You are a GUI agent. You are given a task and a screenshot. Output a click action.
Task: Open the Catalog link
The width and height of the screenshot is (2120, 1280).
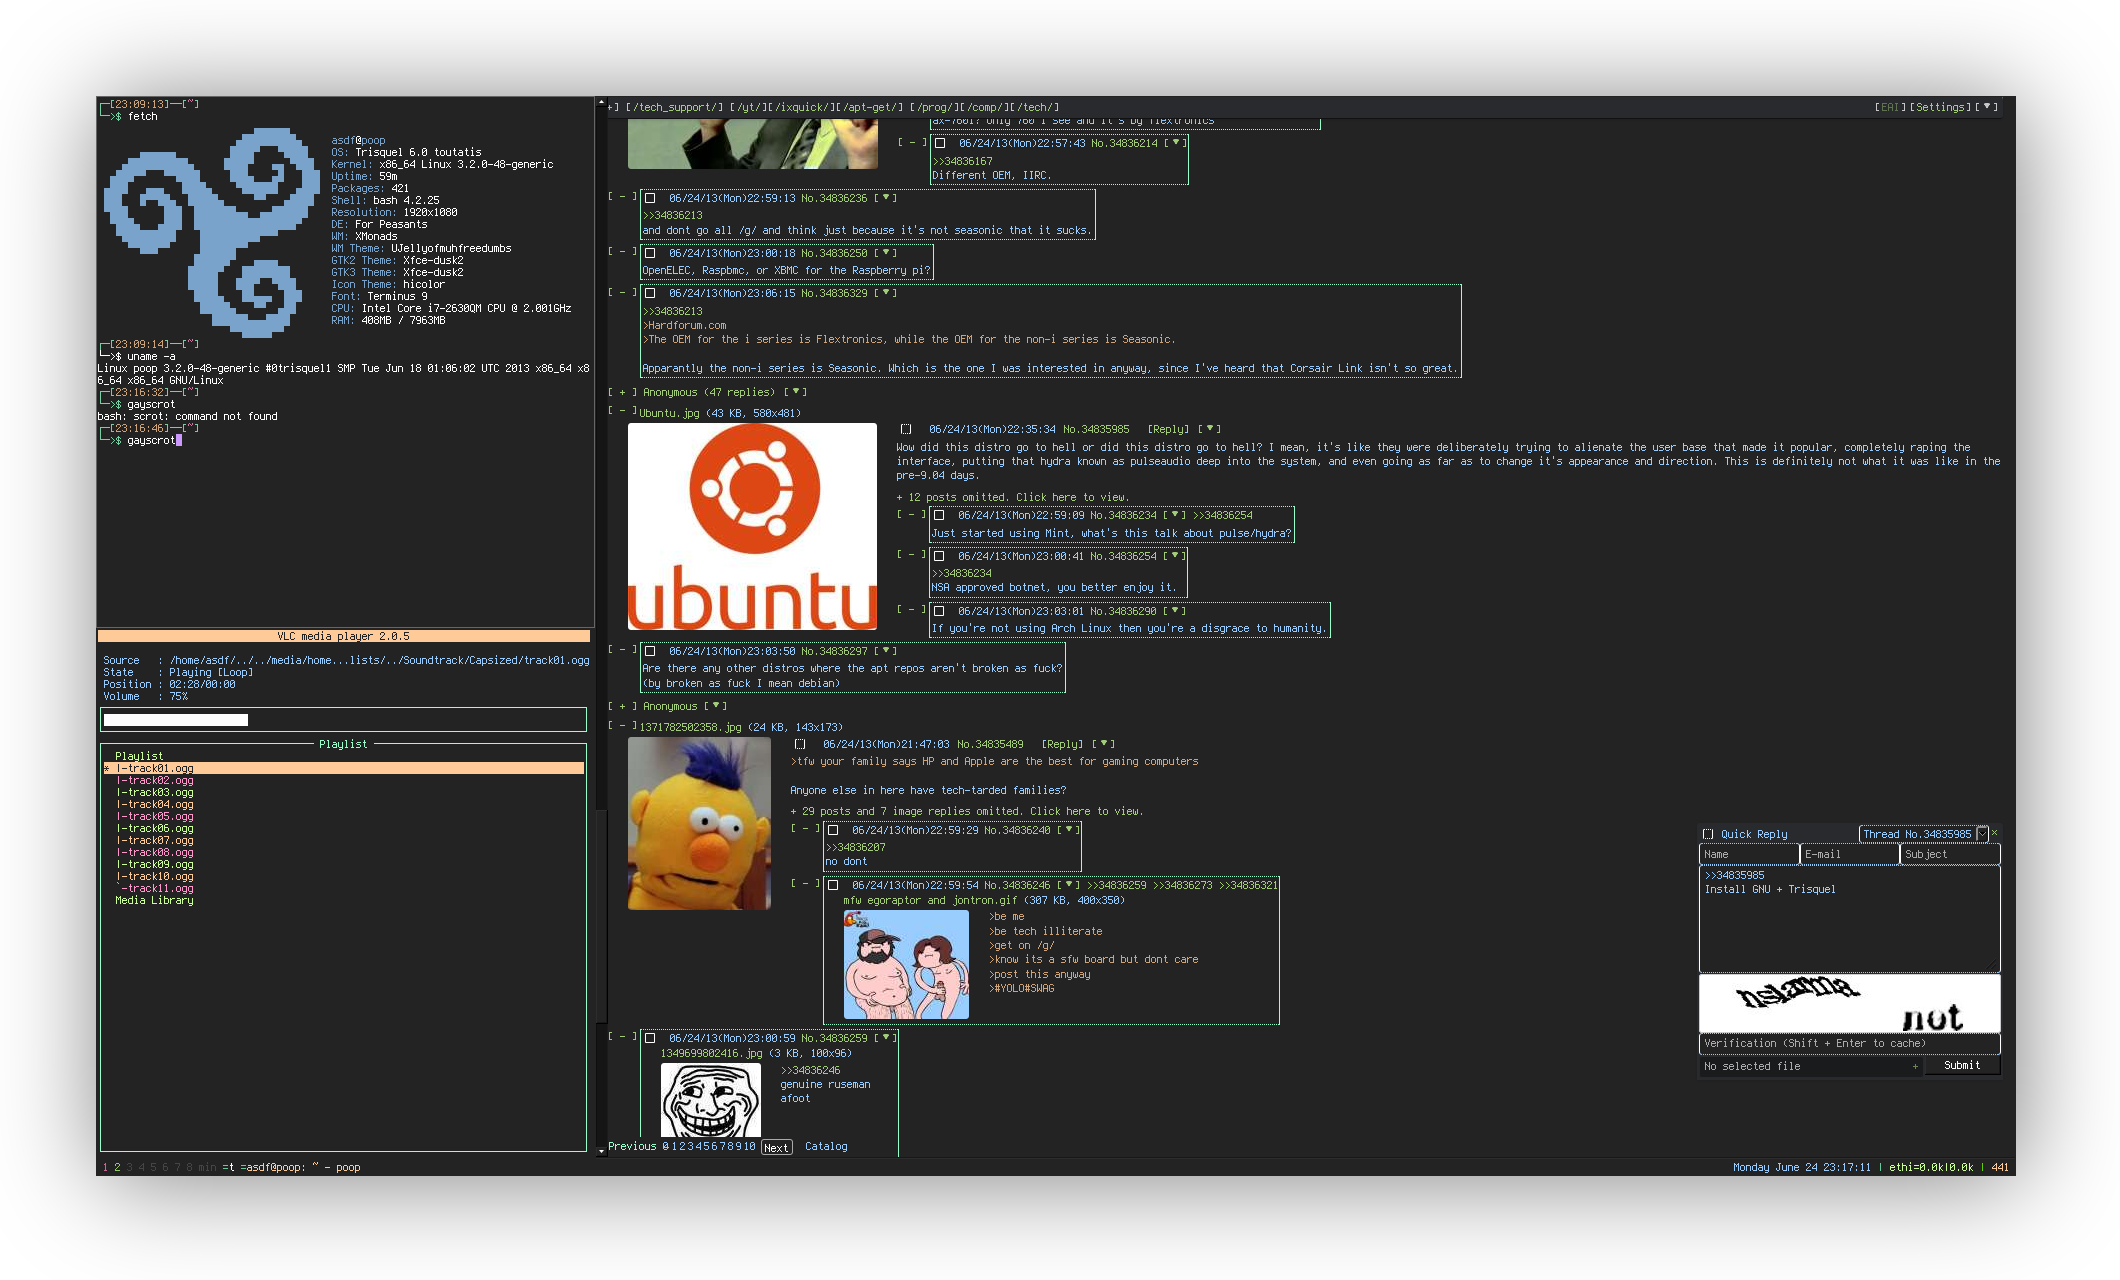[826, 1146]
